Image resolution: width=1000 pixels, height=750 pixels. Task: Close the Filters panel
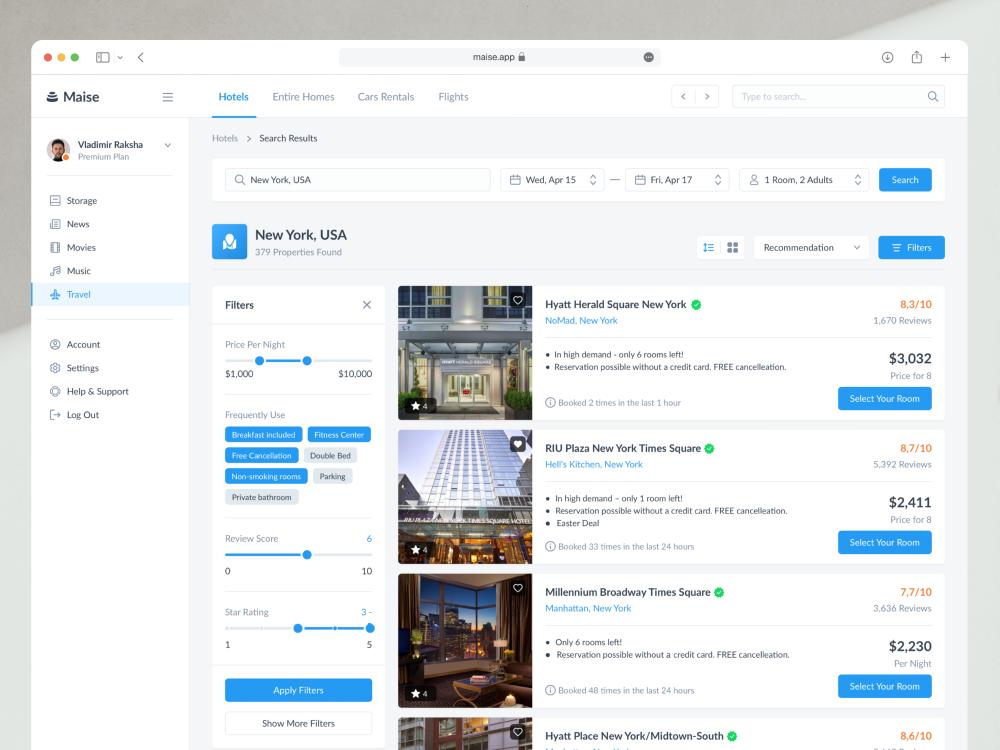[367, 305]
